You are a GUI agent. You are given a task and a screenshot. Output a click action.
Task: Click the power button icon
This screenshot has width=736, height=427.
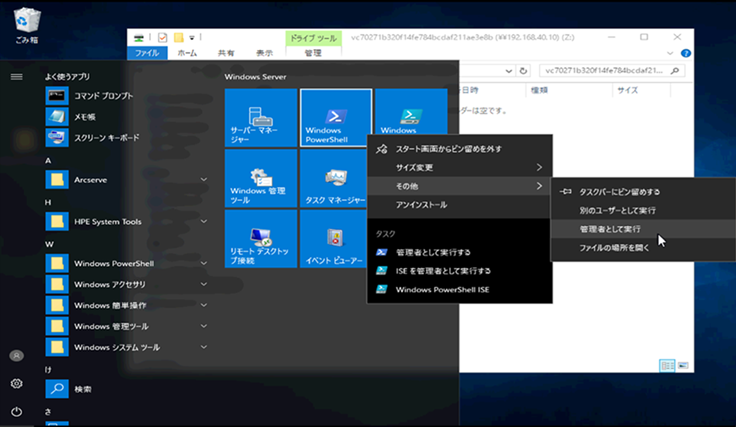[x=16, y=412]
